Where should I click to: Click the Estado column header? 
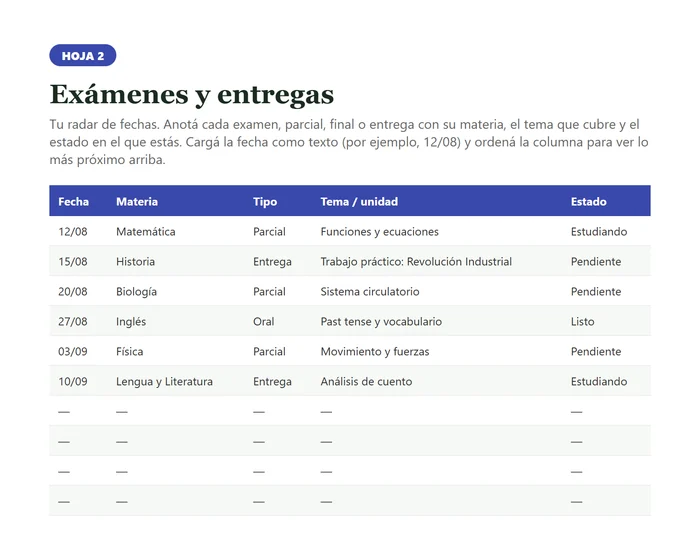pyautogui.click(x=588, y=201)
